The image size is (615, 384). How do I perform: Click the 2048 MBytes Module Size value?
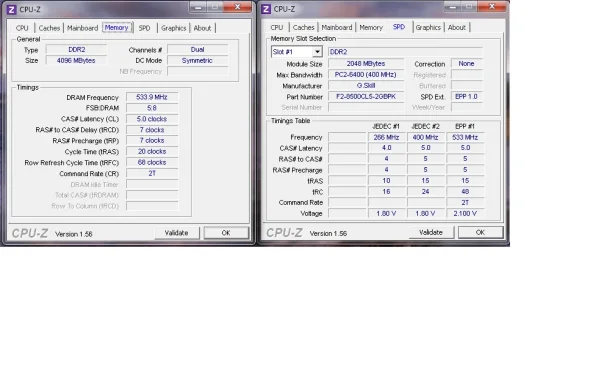366,64
